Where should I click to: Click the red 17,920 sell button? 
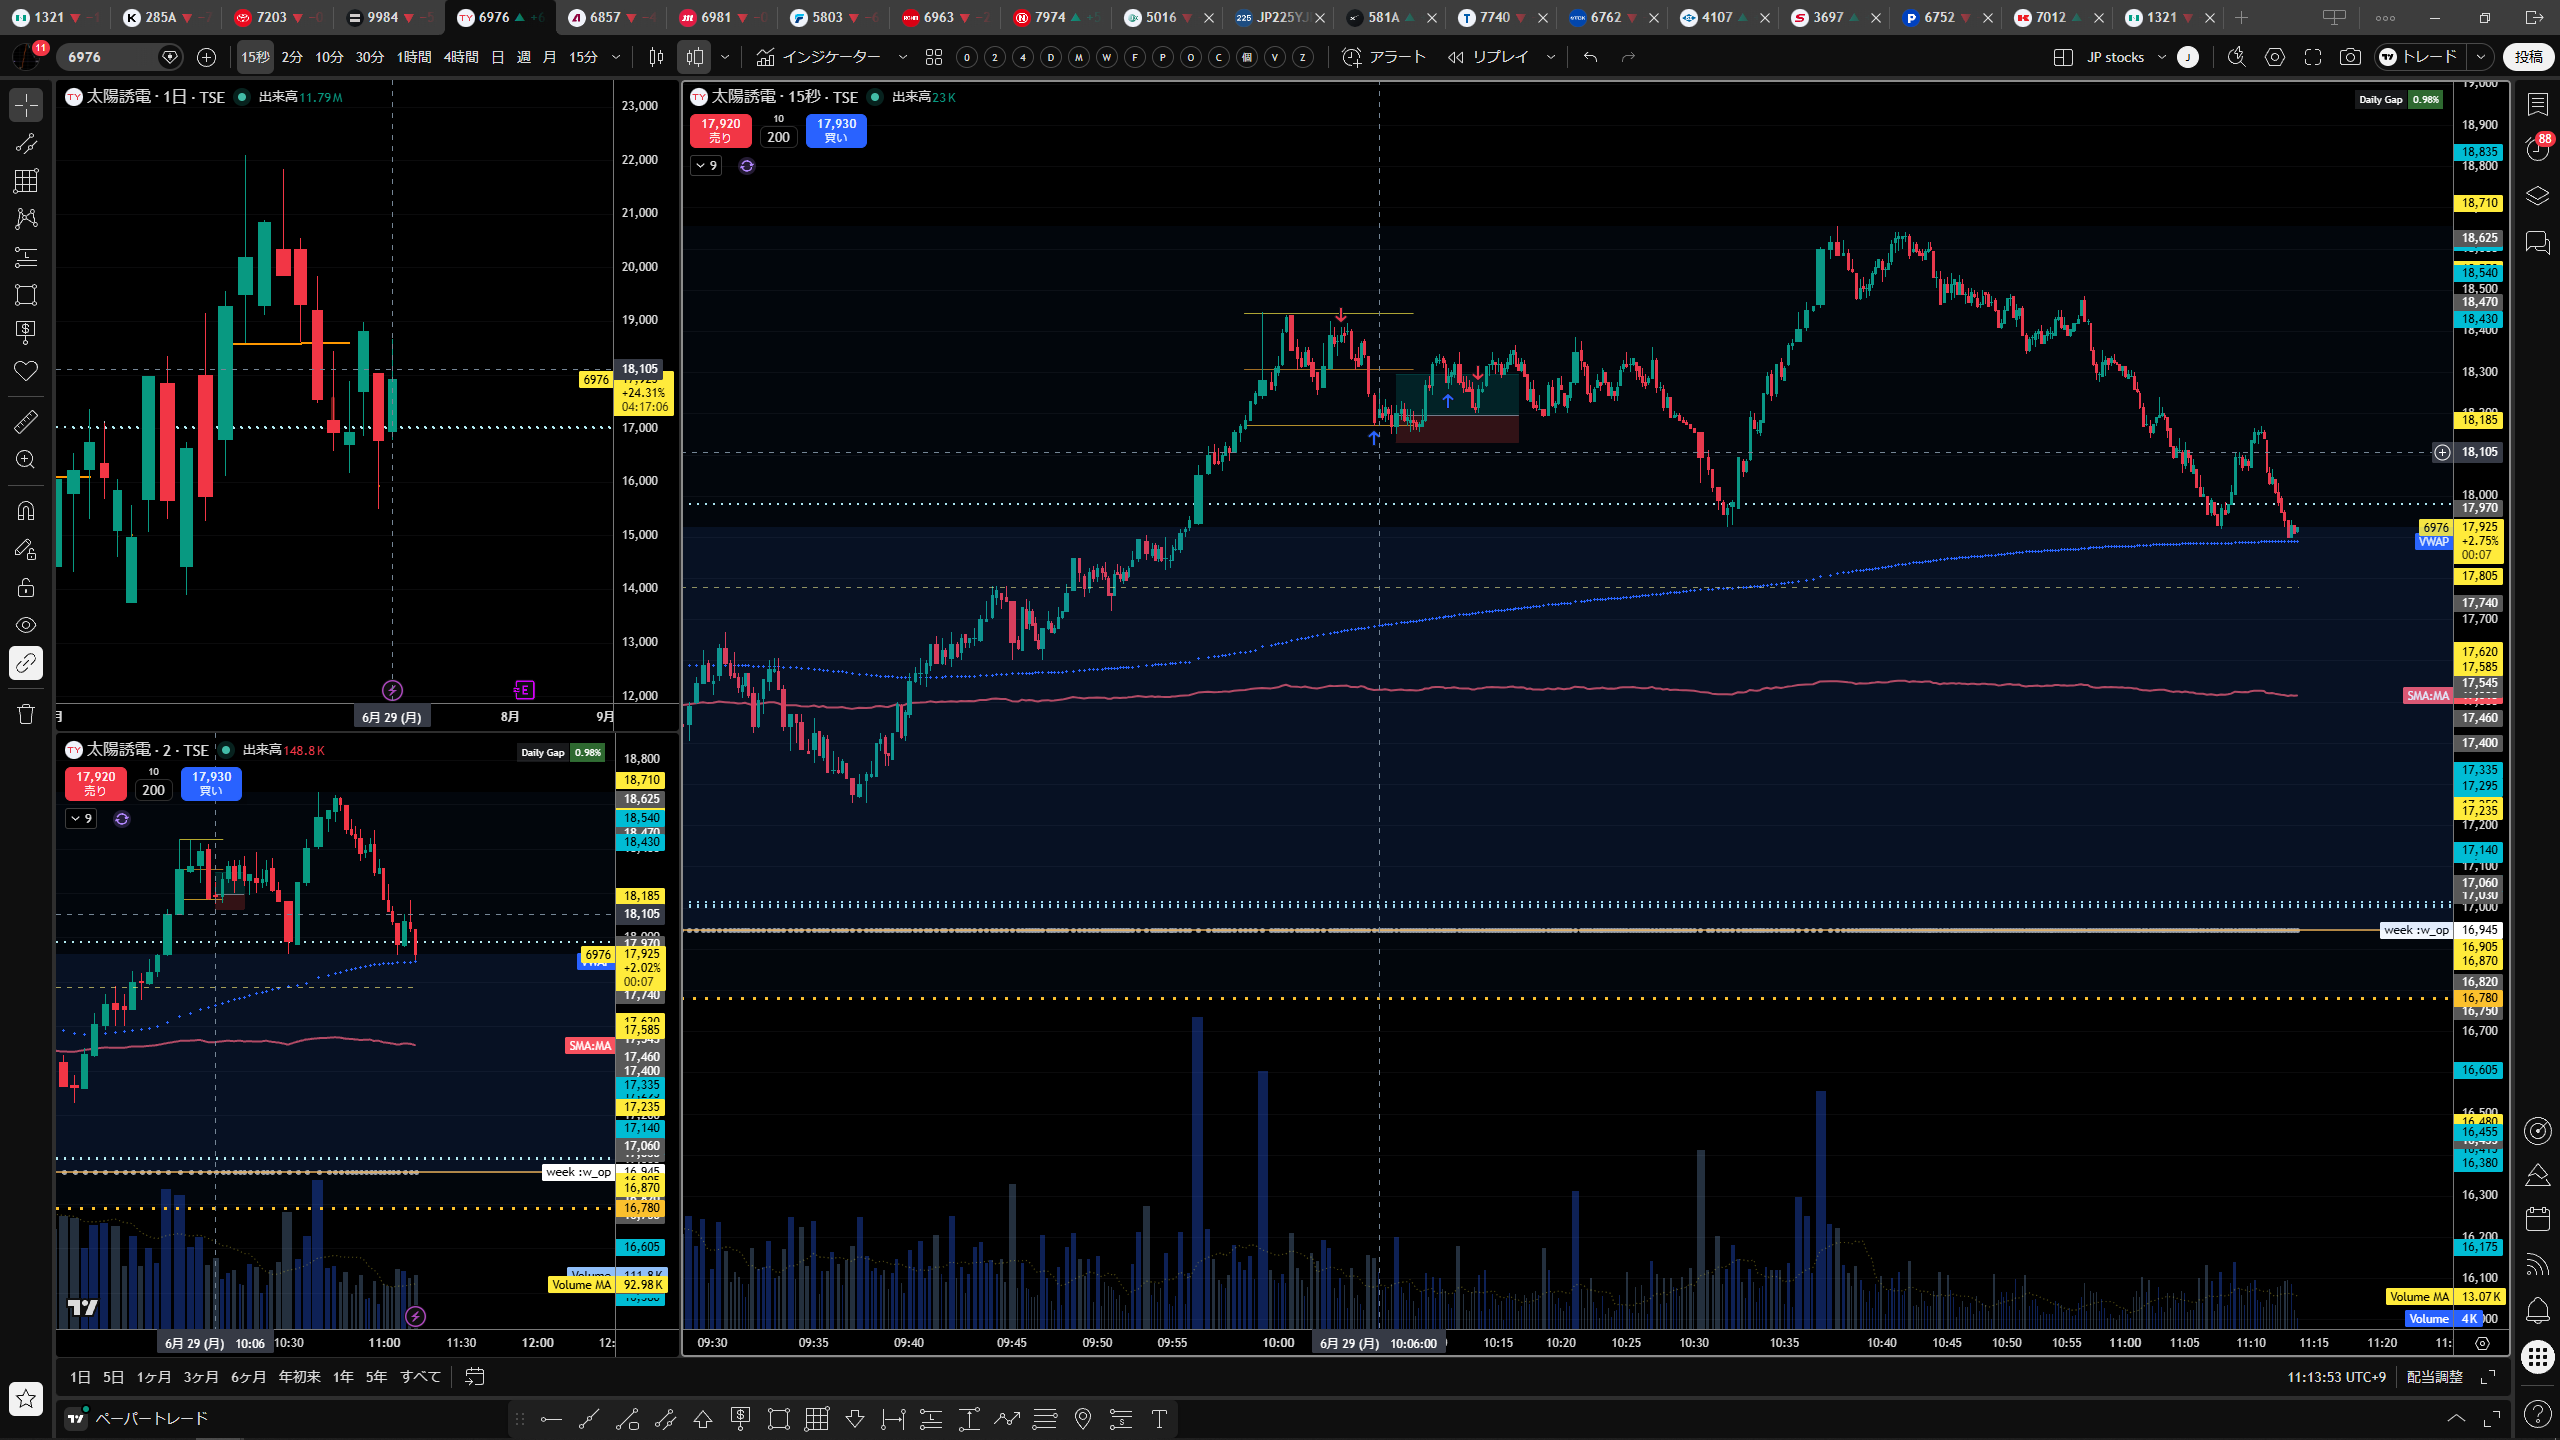click(x=720, y=131)
